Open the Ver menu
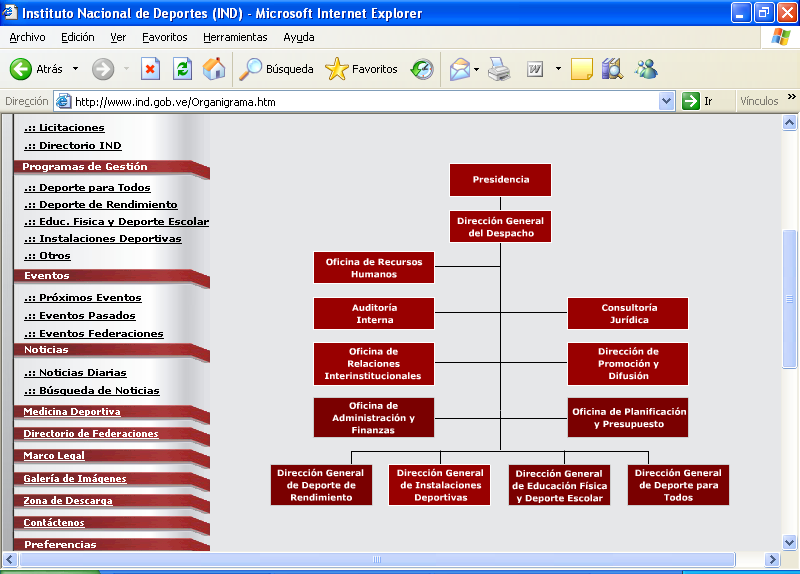 (x=118, y=37)
